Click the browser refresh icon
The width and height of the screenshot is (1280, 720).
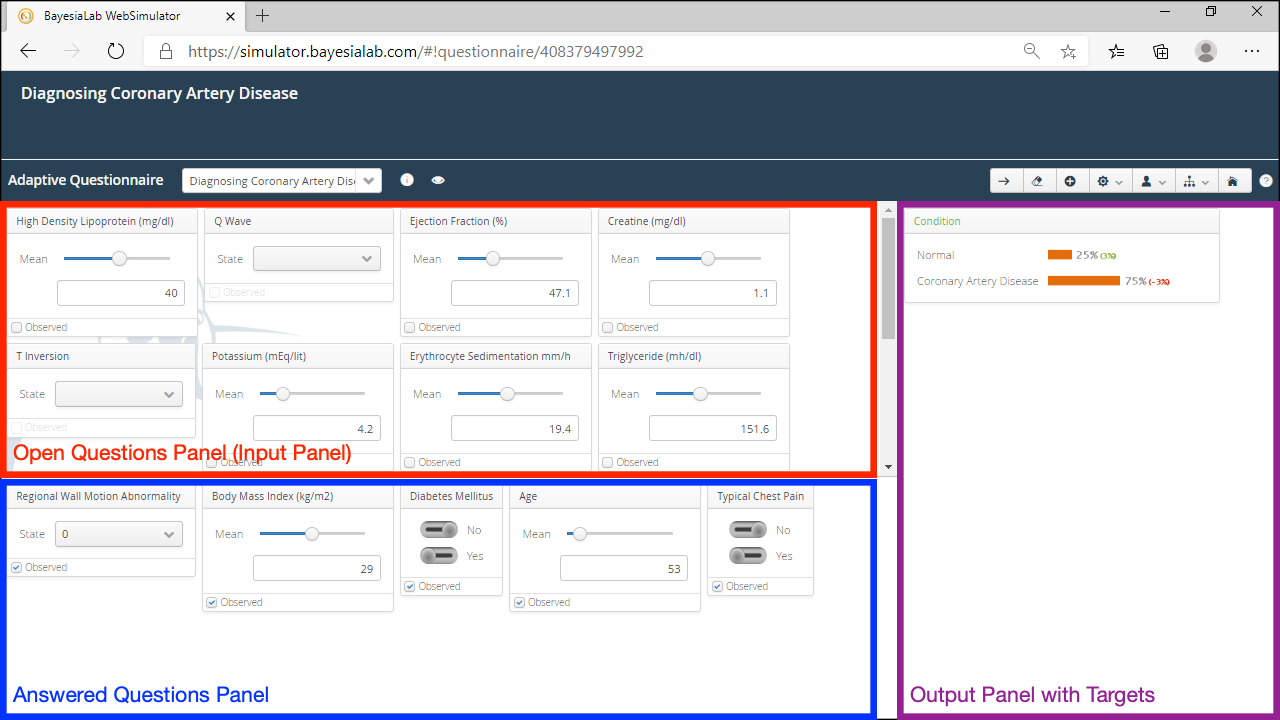(115, 51)
